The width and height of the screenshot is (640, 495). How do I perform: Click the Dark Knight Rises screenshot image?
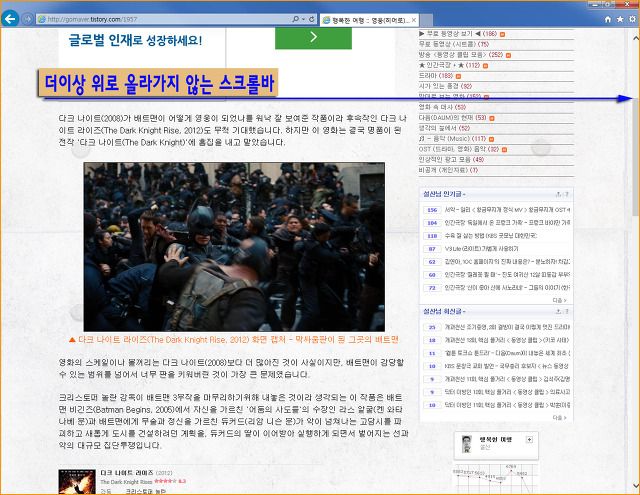coord(234,247)
